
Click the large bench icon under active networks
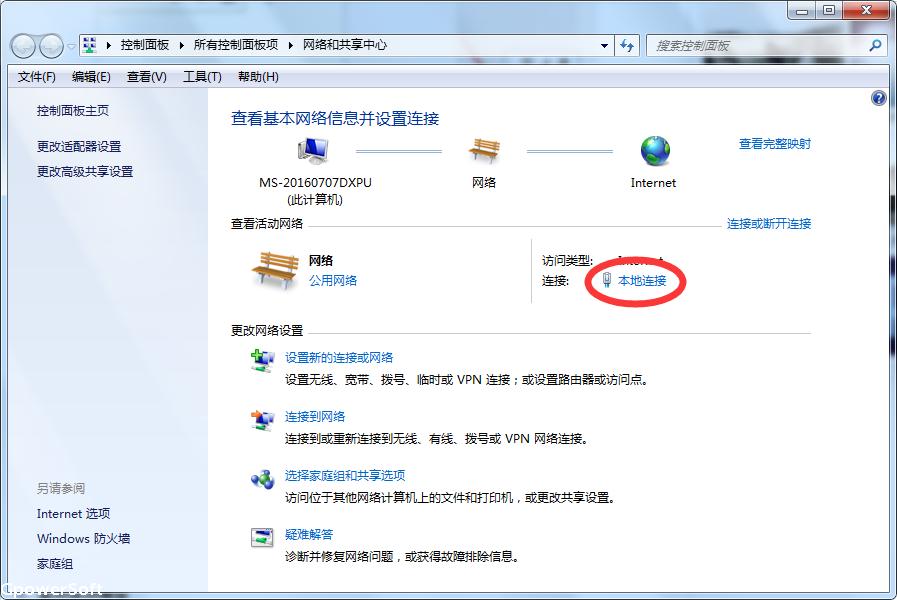pyautogui.click(x=273, y=270)
